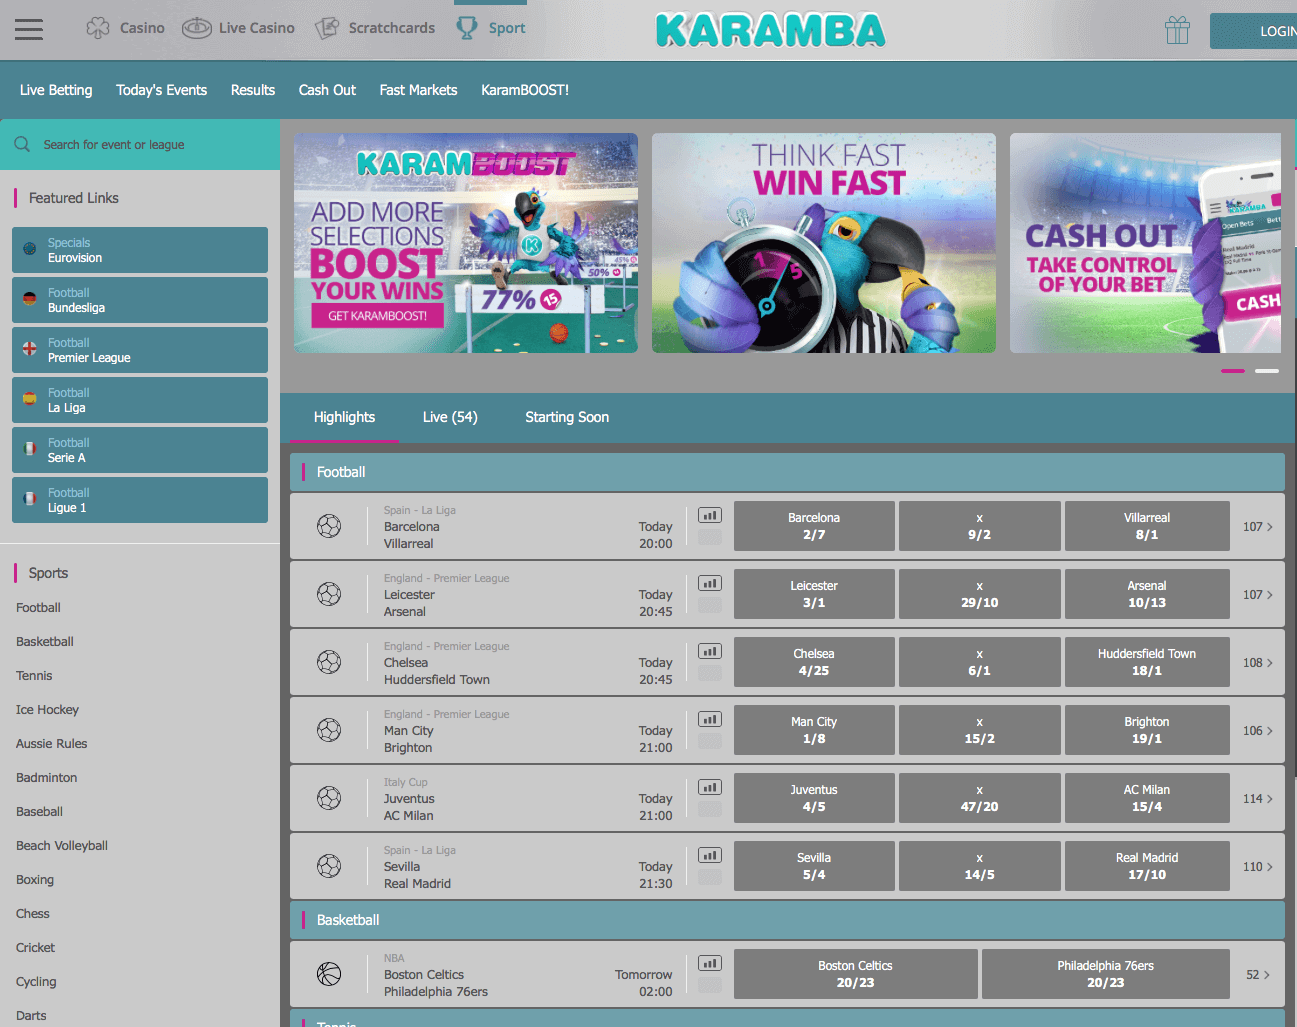Click the Premier League England flag icon
Viewport: 1297px width, 1027px height.
click(29, 348)
